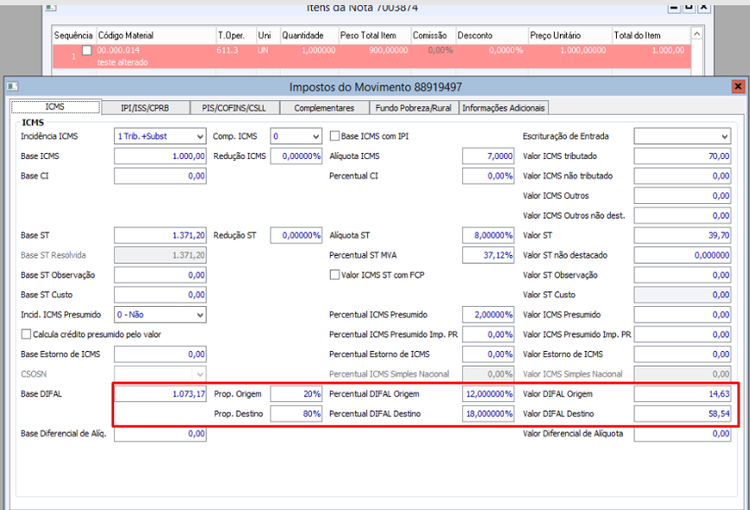Click the Percentual Estorno de ICMS field
750x510 pixels.
click(488, 355)
